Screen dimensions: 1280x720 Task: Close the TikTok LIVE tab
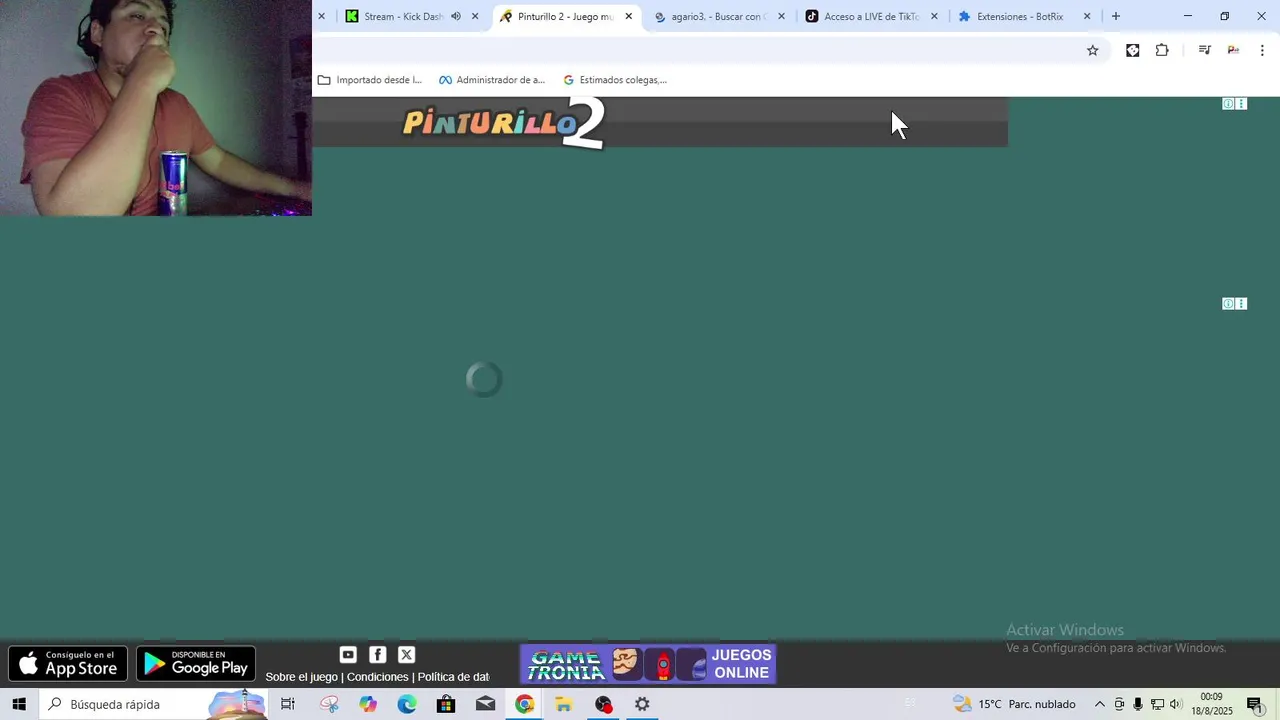click(x=935, y=16)
